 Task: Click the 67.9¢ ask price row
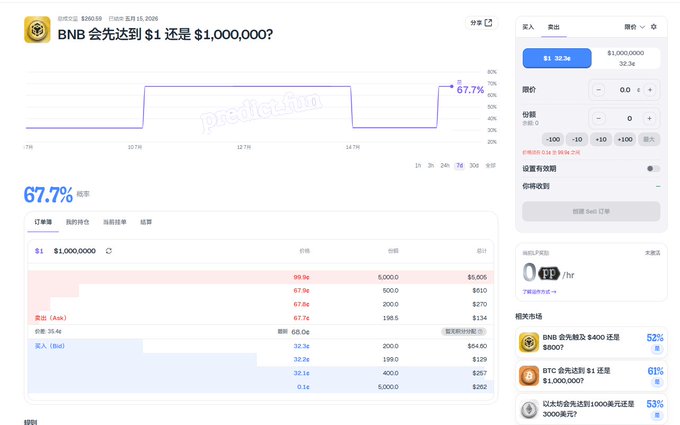pos(261,291)
